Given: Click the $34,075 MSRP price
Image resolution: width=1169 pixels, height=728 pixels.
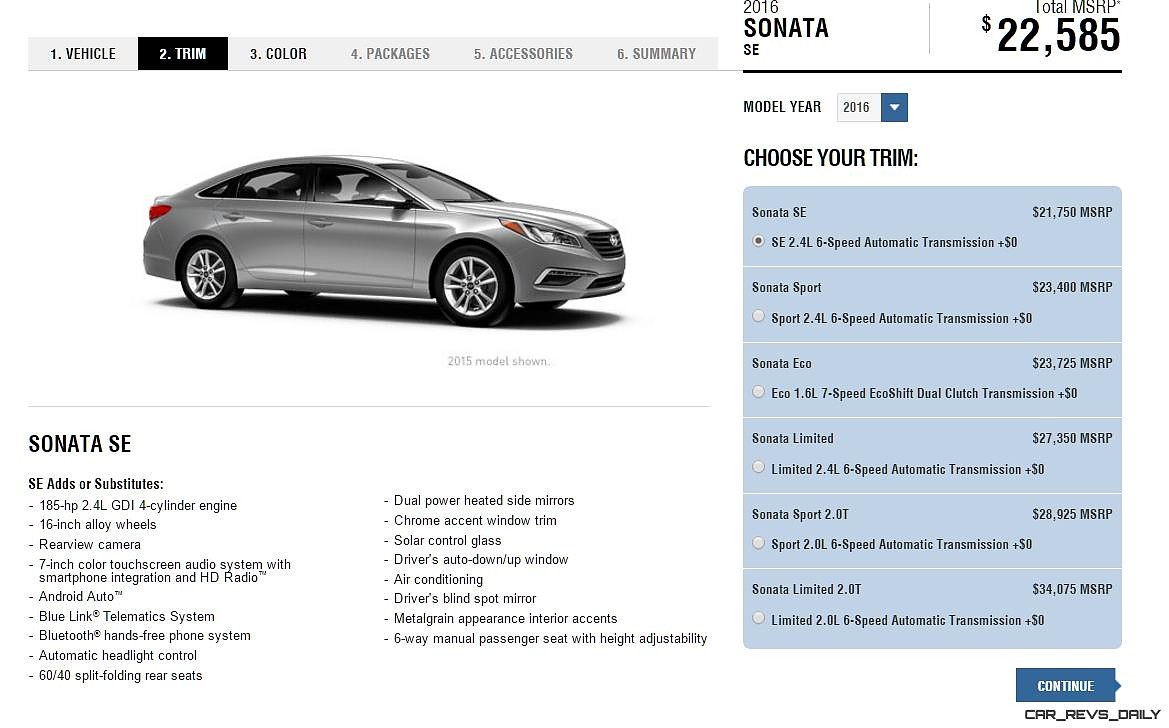Looking at the screenshot, I should coord(1072,589).
